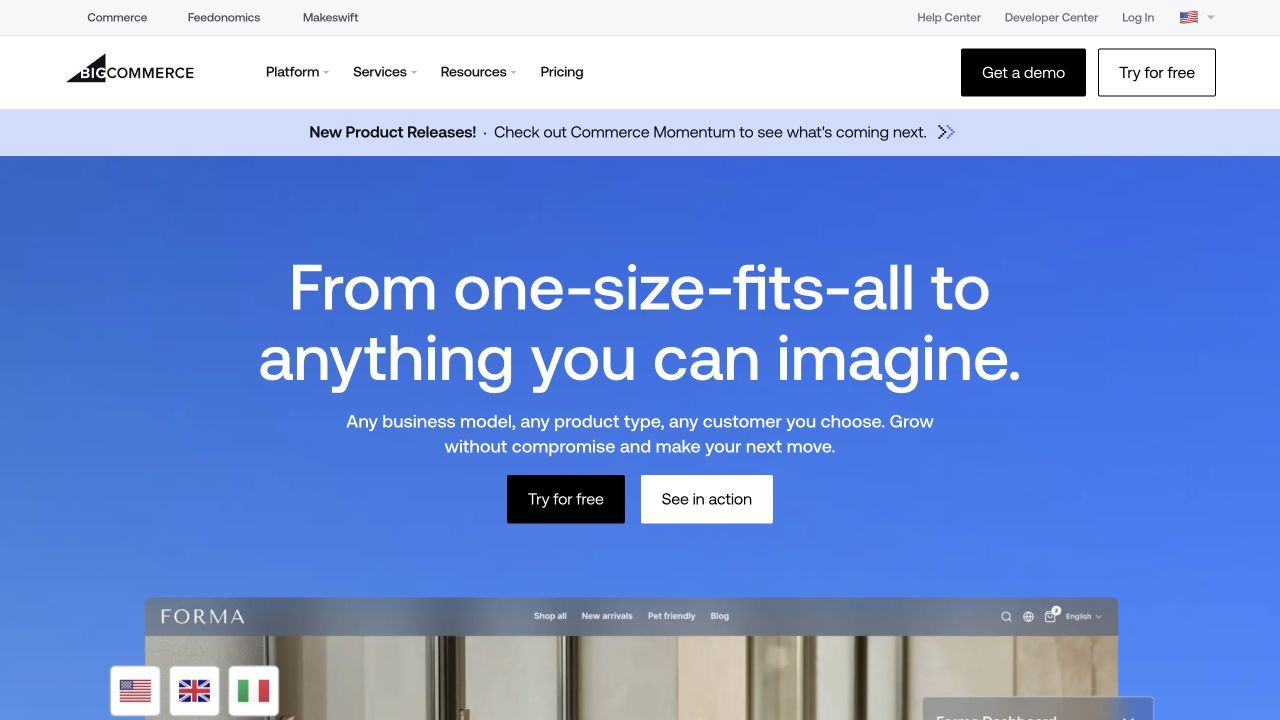Screen dimensions: 1280x720
Task: Select the United Kingdom flag card
Action: pyautogui.click(x=194, y=690)
